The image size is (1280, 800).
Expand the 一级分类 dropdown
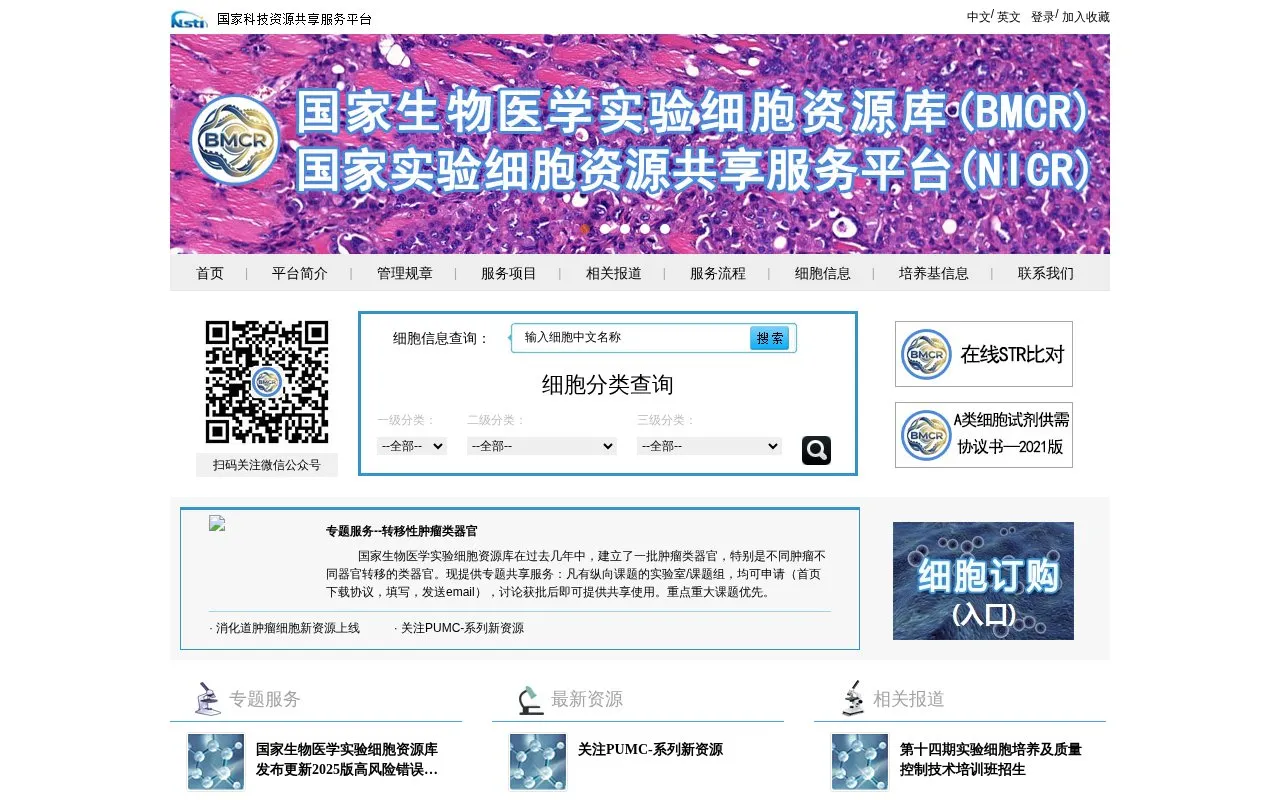pos(412,446)
